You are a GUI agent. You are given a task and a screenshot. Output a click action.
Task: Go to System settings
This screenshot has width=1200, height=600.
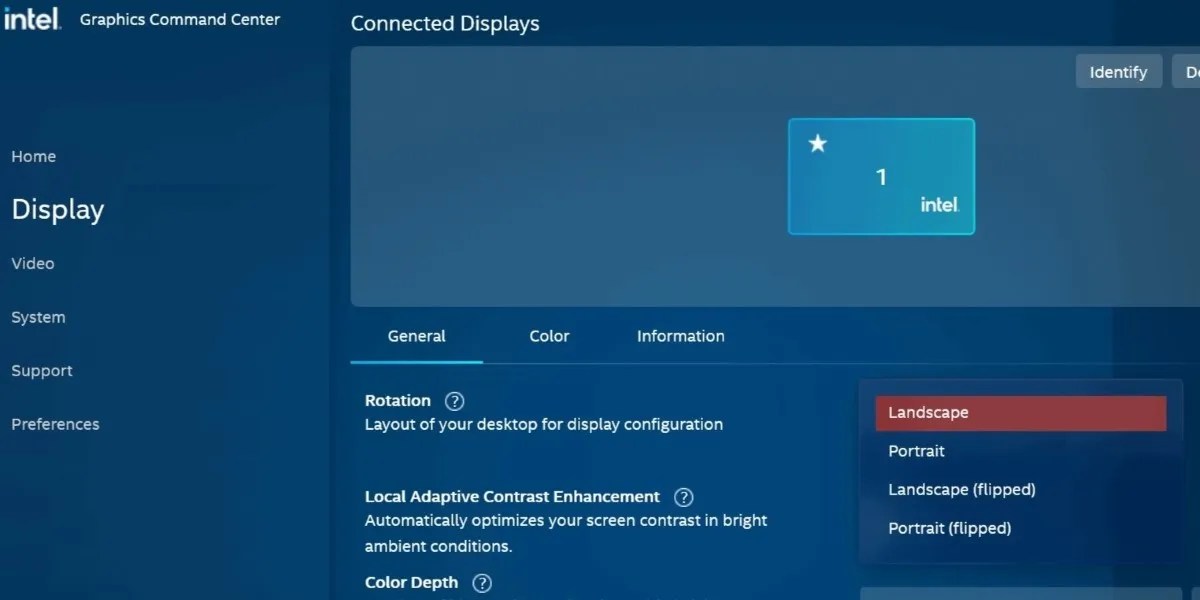click(x=38, y=317)
